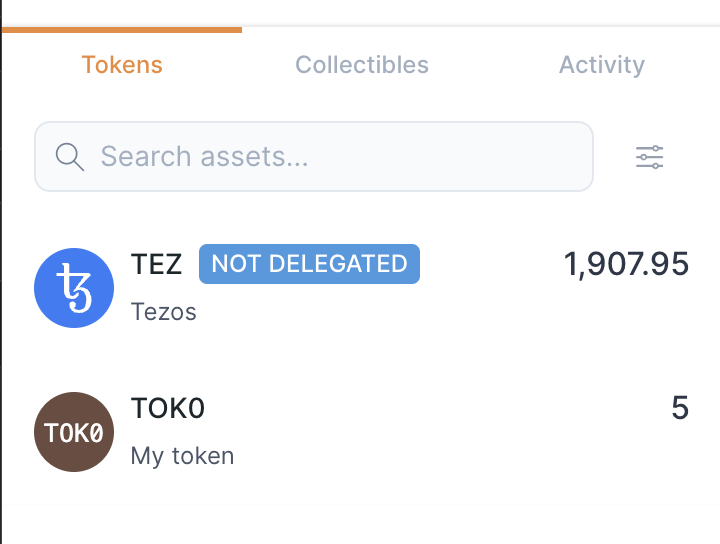Click the Tezos subtitle text
This screenshot has width=720, height=544.
pyautogui.click(x=164, y=312)
